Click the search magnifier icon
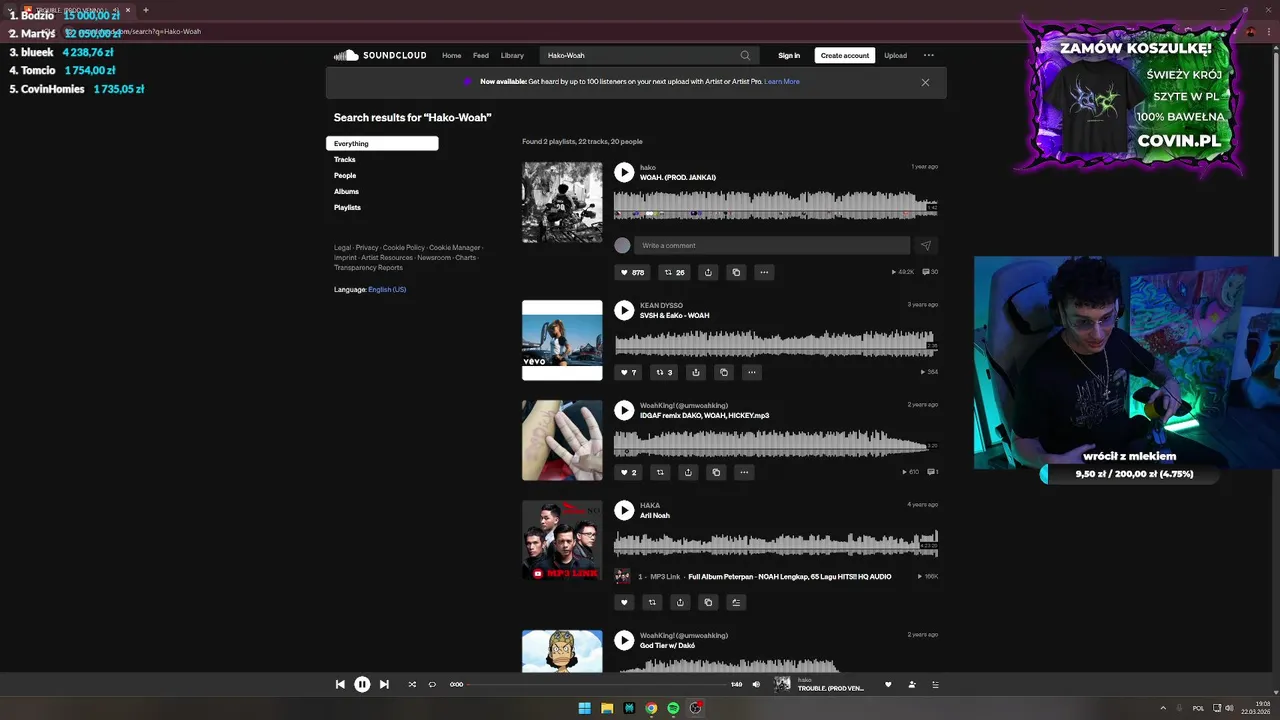 pyautogui.click(x=745, y=55)
